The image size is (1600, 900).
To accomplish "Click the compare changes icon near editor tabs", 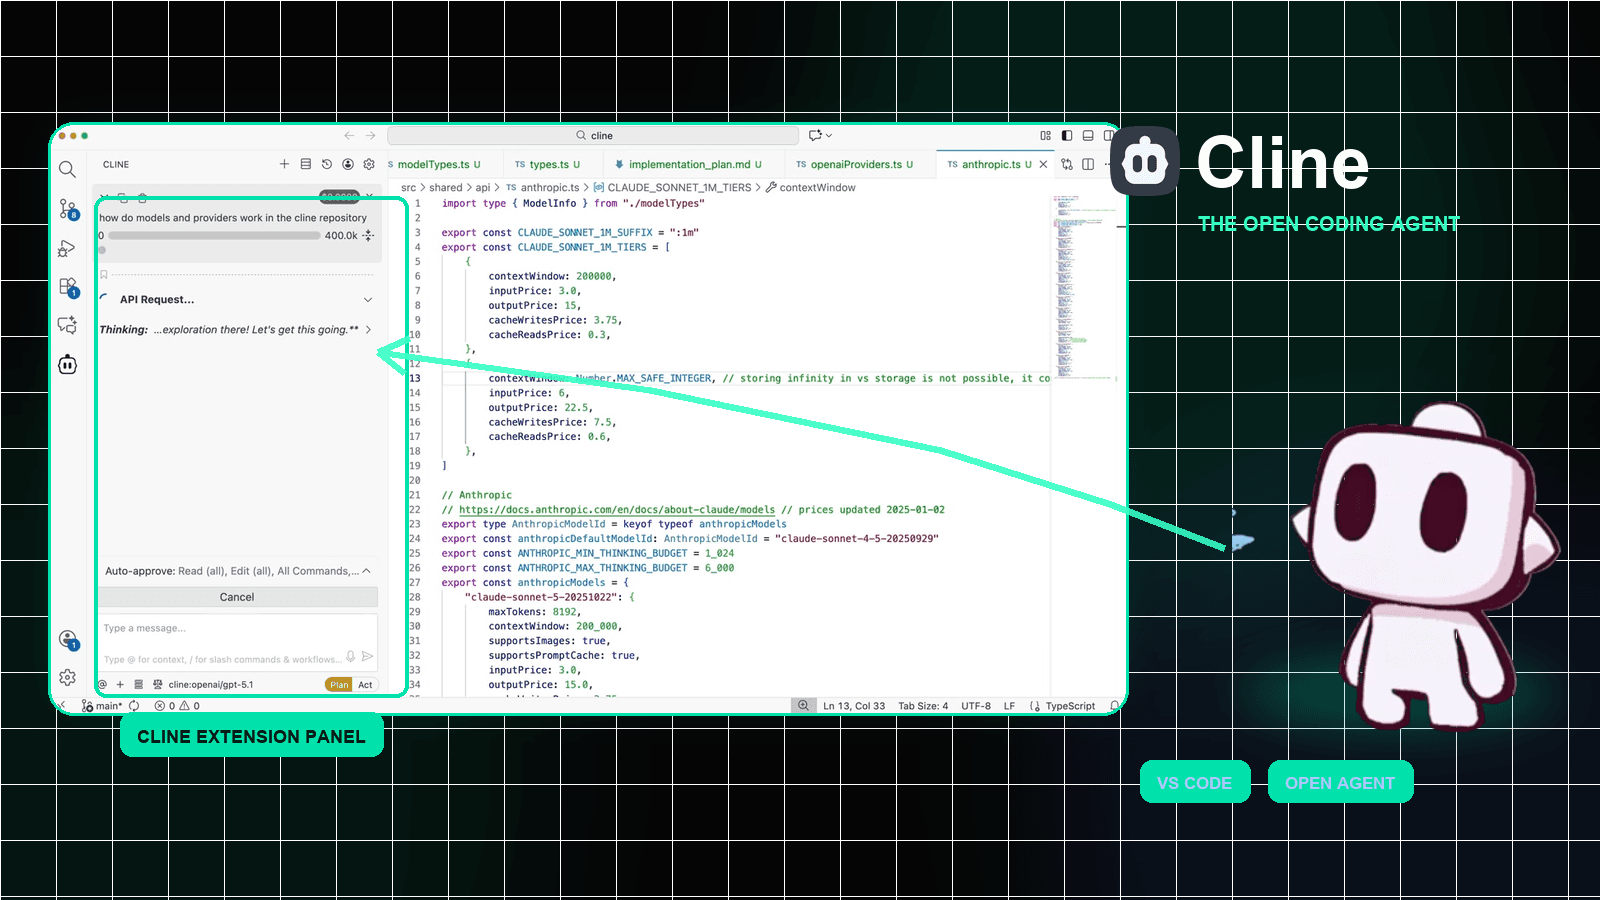I will (1067, 164).
